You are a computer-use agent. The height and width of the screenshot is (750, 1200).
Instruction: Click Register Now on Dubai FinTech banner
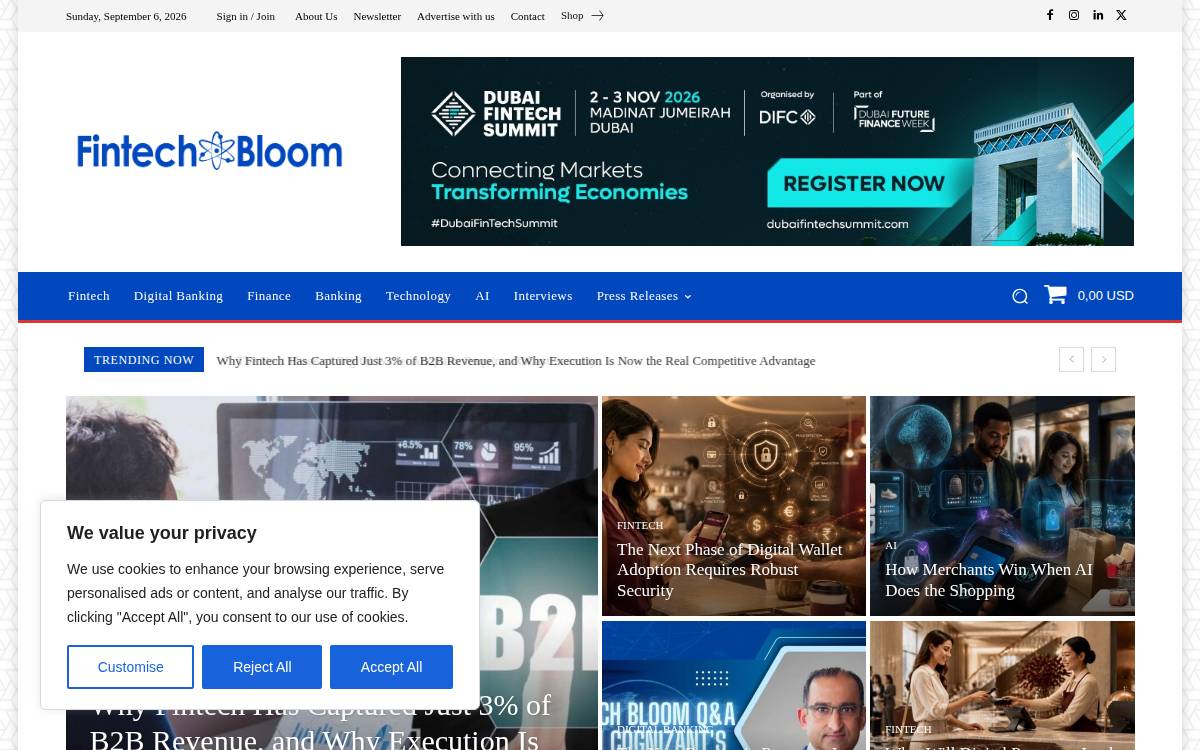point(863,184)
